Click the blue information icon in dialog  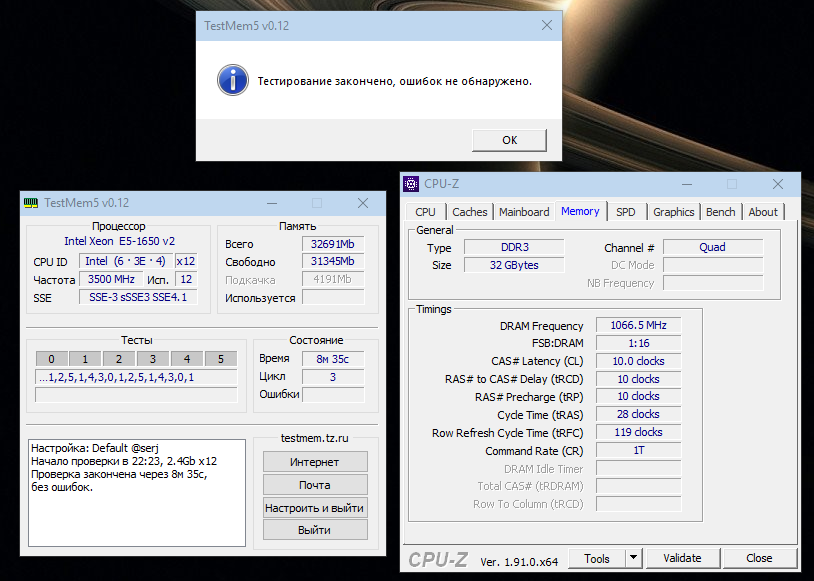point(233,80)
